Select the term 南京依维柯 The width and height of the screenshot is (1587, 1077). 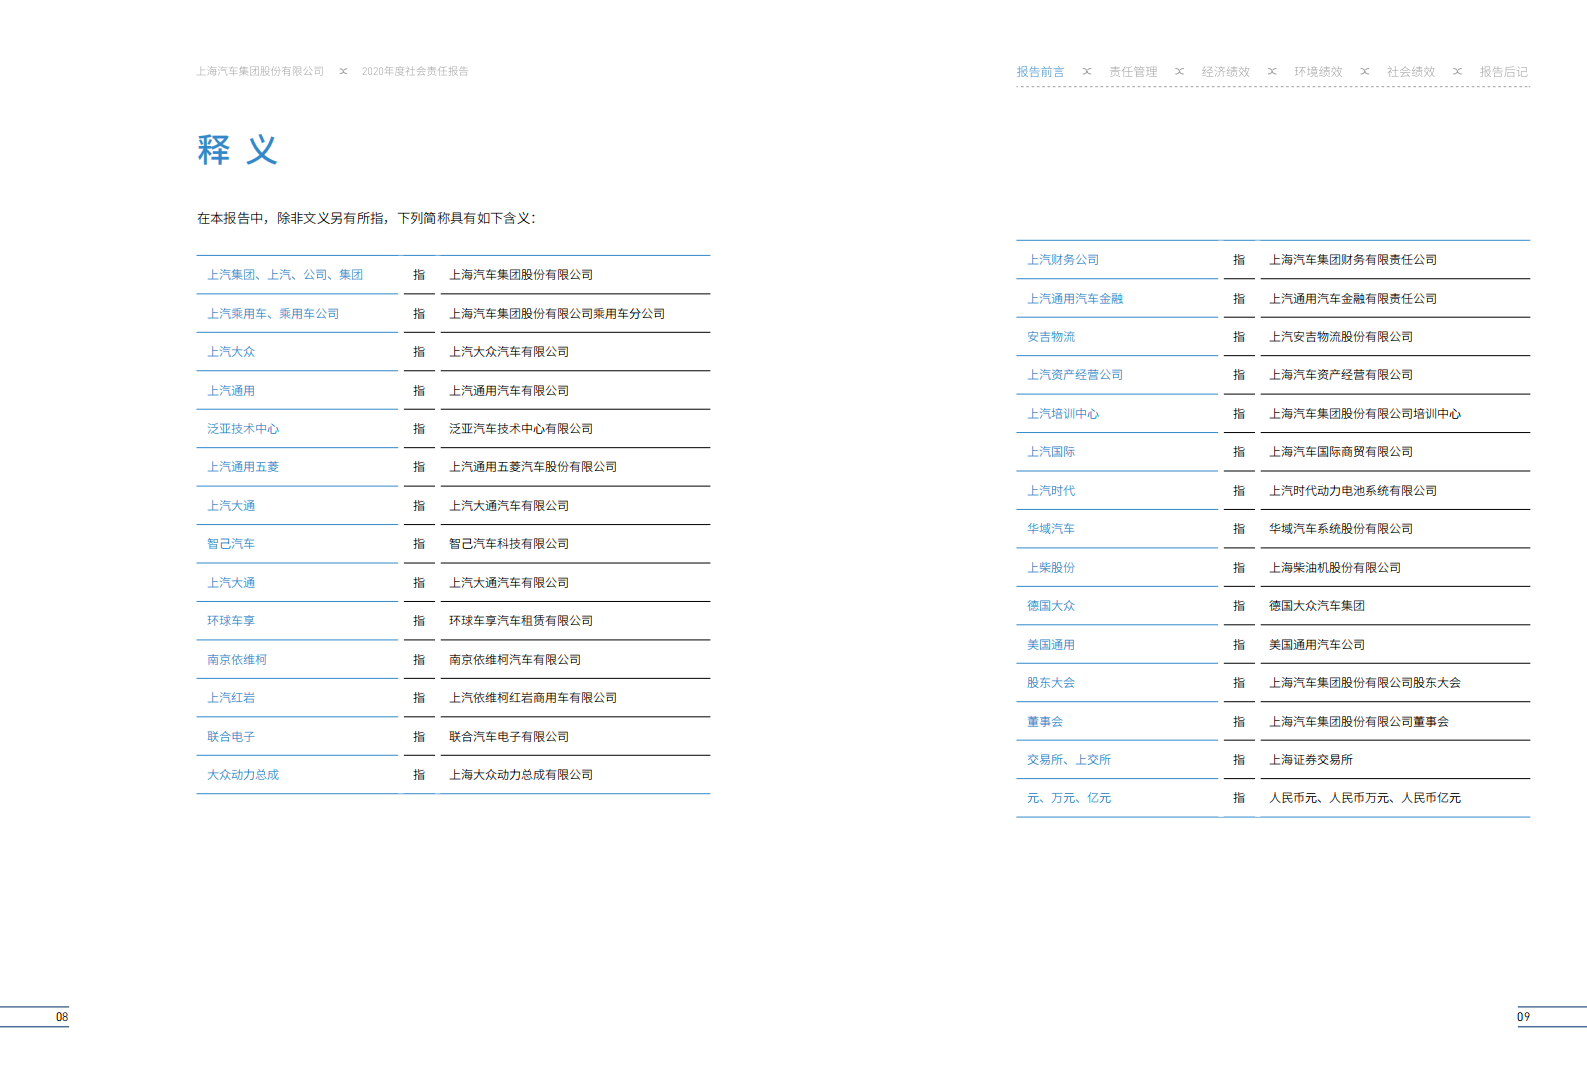tap(237, 660)
